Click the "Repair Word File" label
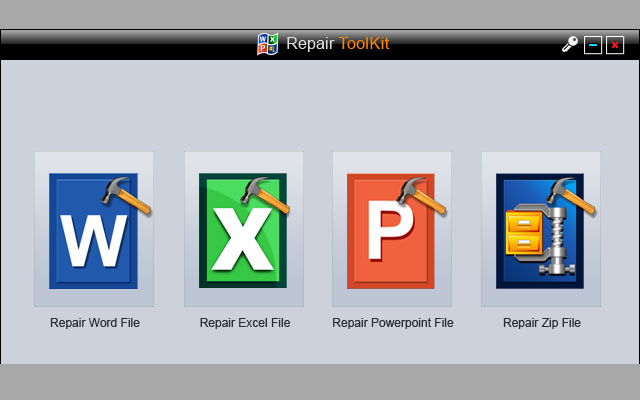 pyautogui.click(x=95, y=323)
